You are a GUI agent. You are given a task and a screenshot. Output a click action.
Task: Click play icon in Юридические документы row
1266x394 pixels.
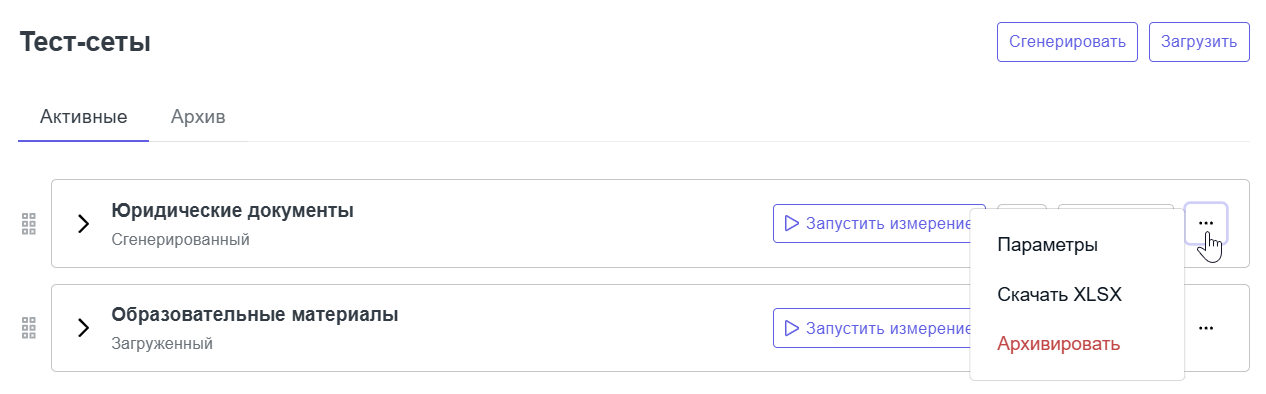792,223
